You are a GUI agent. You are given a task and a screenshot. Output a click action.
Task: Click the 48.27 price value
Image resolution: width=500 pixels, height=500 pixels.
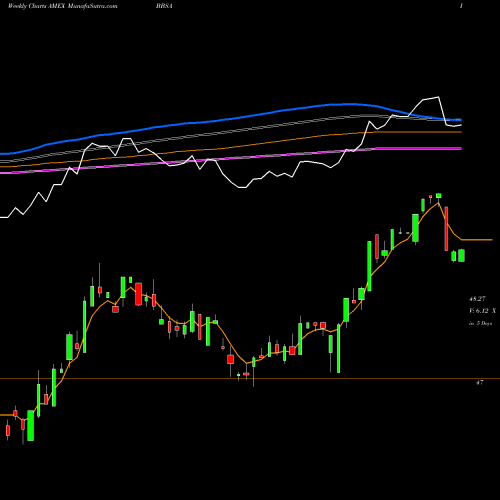point(477,299)
